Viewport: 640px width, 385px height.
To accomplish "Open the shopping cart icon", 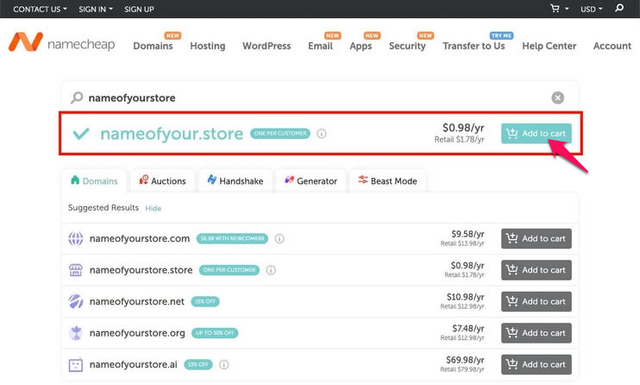I will tap(555, 9).
